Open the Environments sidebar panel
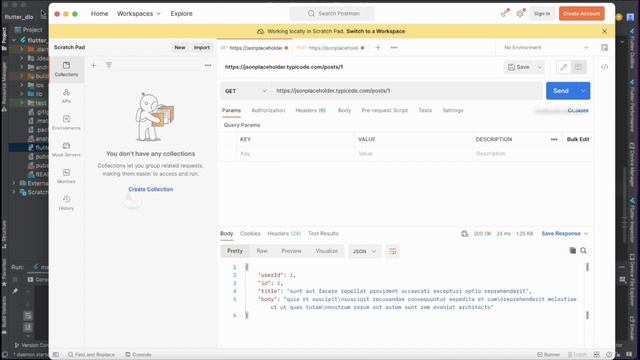 point(66,122)
